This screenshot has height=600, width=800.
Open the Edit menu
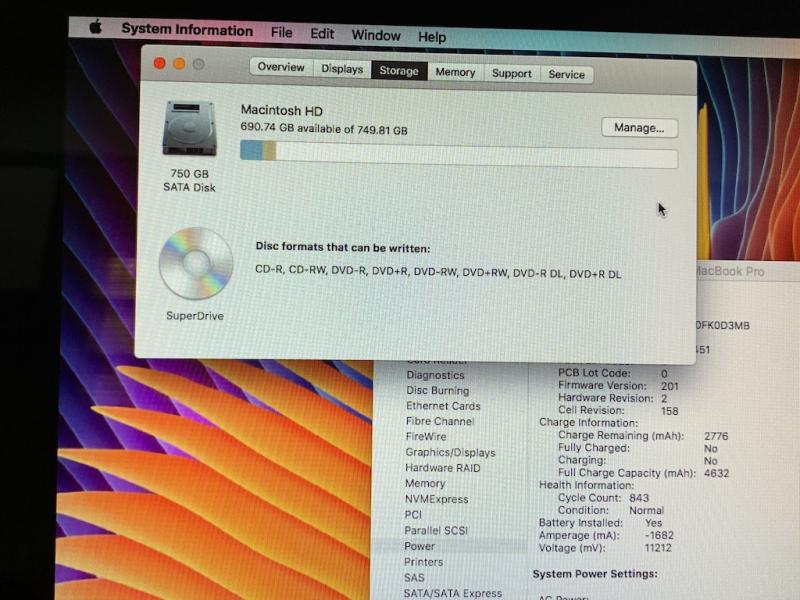coord(322,34)
